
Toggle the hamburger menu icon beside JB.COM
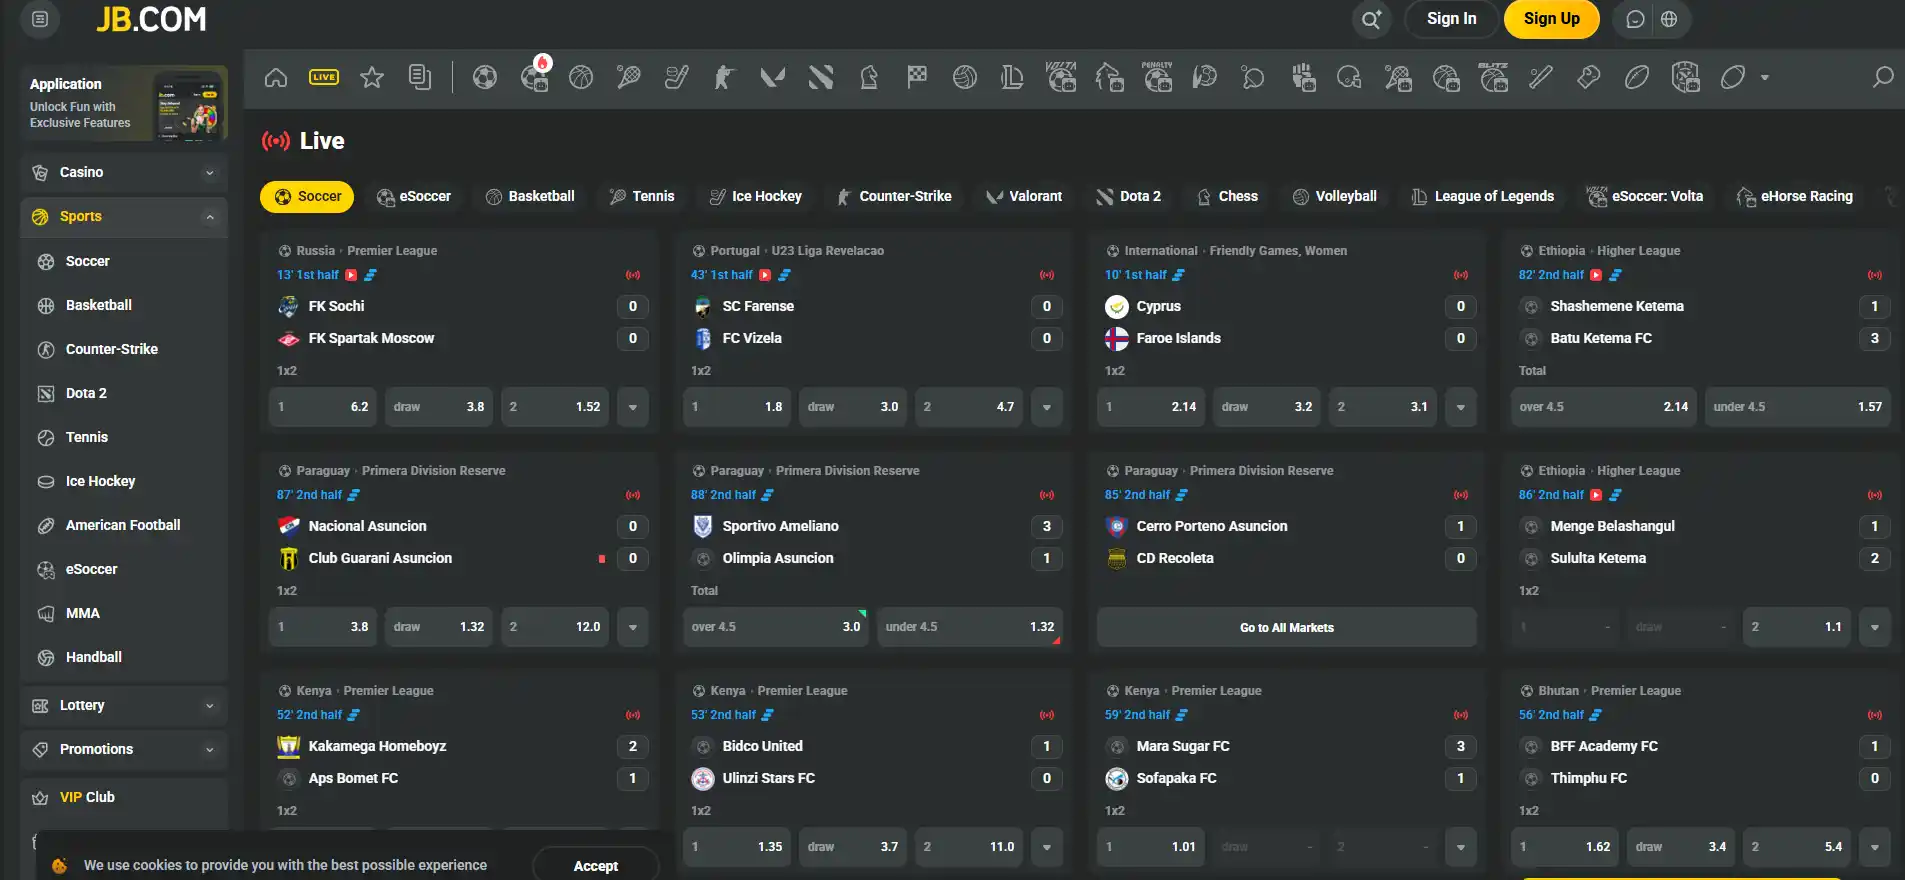tap(40, 19)
